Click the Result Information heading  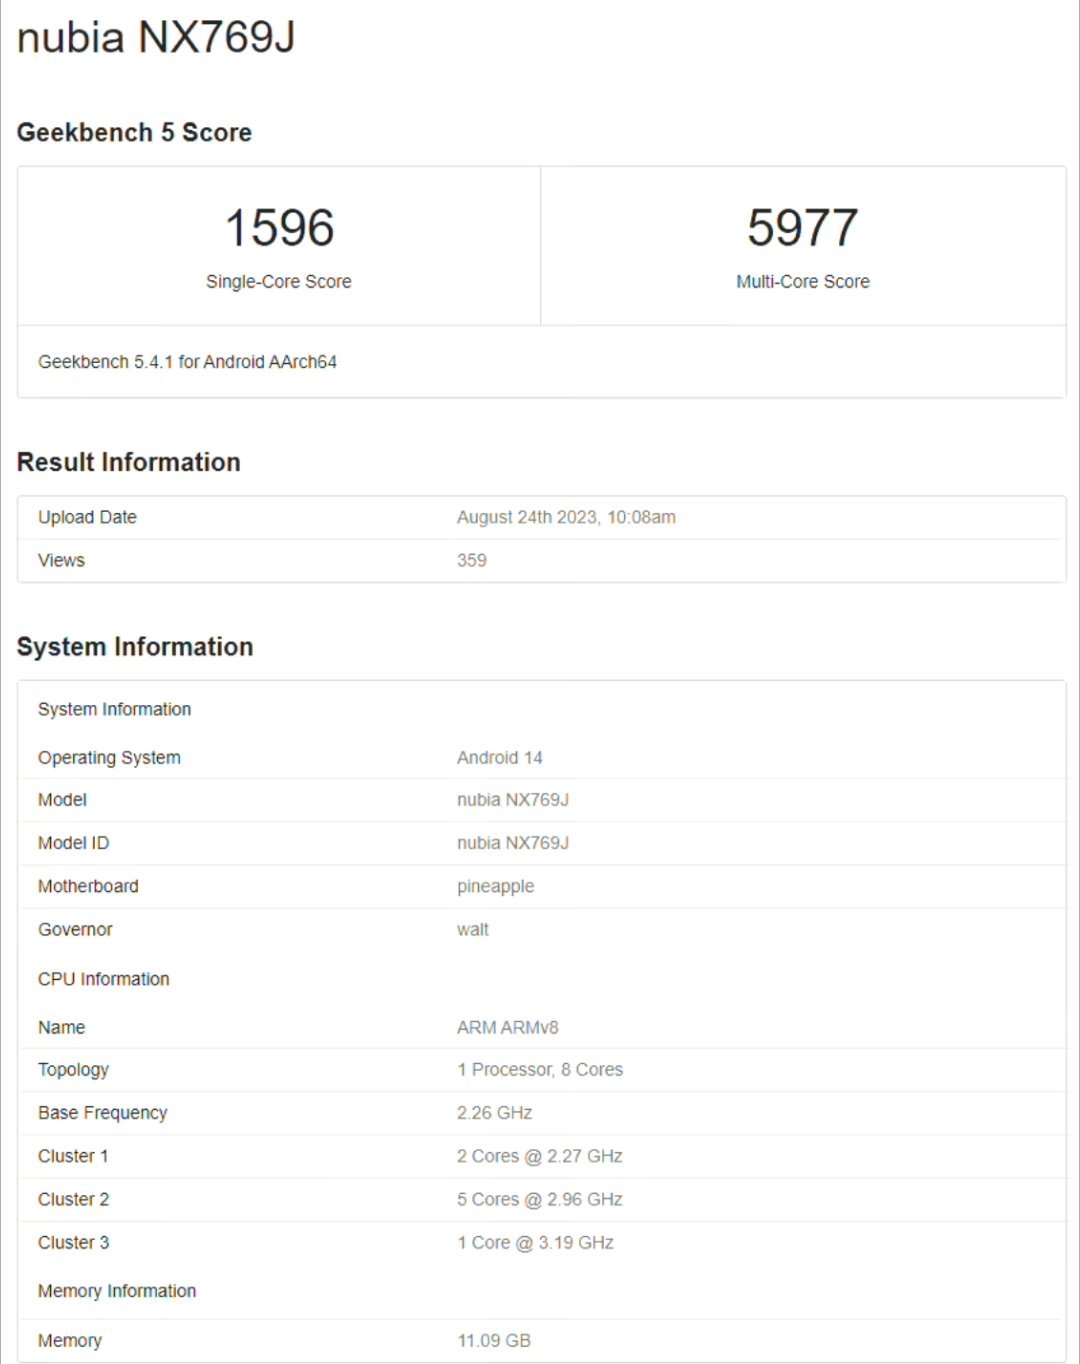[129, 462]
